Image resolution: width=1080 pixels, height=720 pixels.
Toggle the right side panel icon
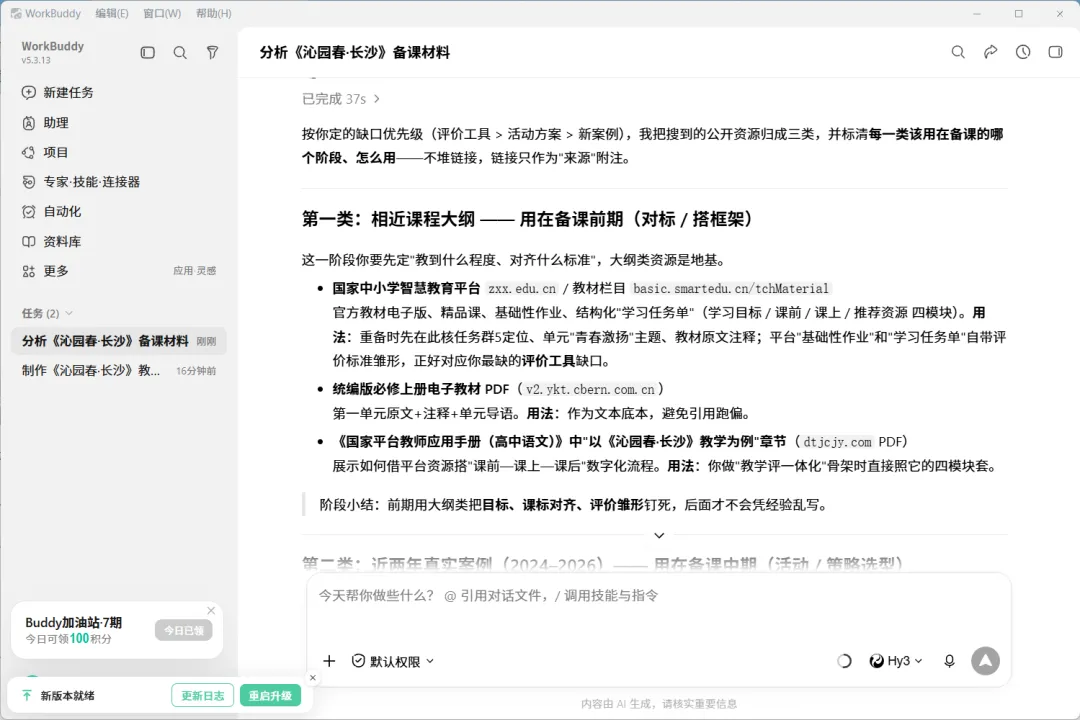(x=1055, y=52)
